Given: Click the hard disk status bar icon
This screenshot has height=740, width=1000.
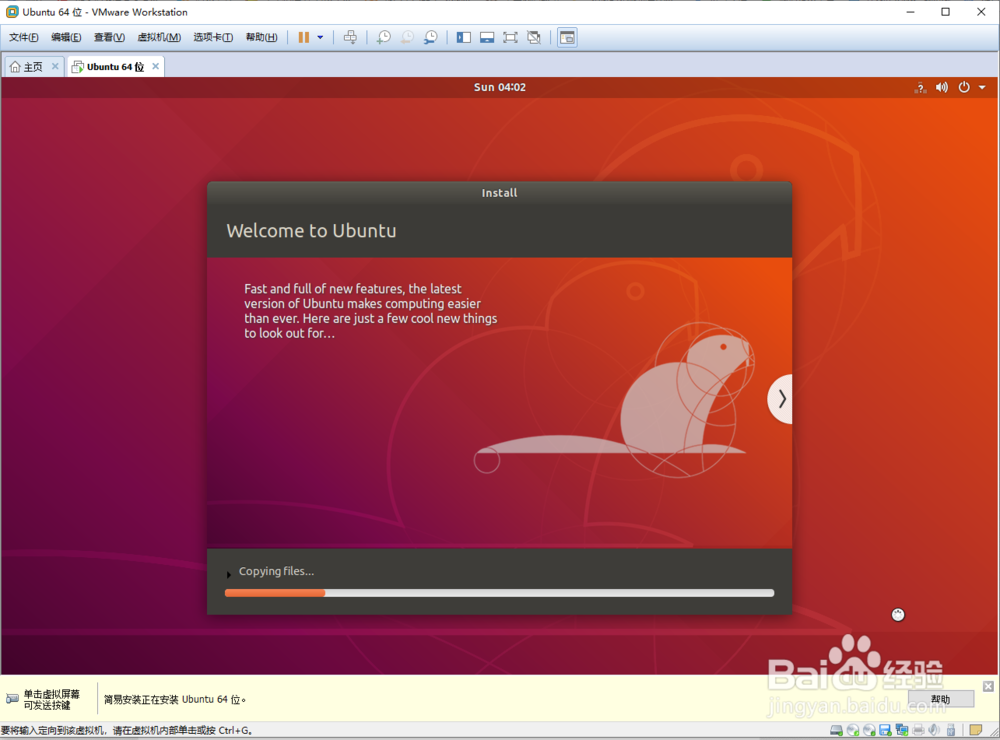Looking at the screenshot, I should tap(836, 730).
